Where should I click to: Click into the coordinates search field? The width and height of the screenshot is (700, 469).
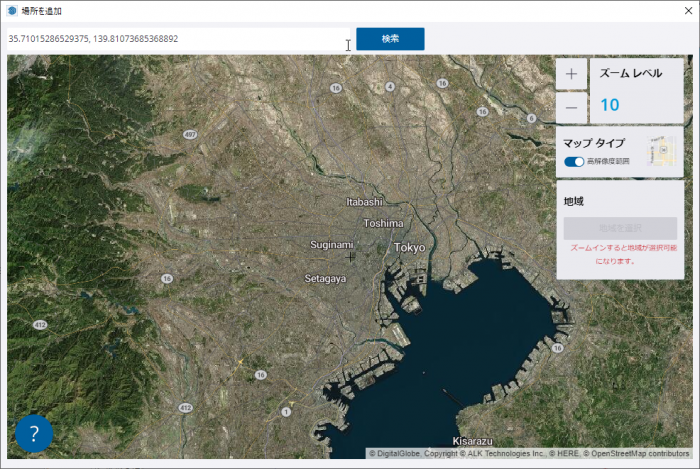(175, 39)
